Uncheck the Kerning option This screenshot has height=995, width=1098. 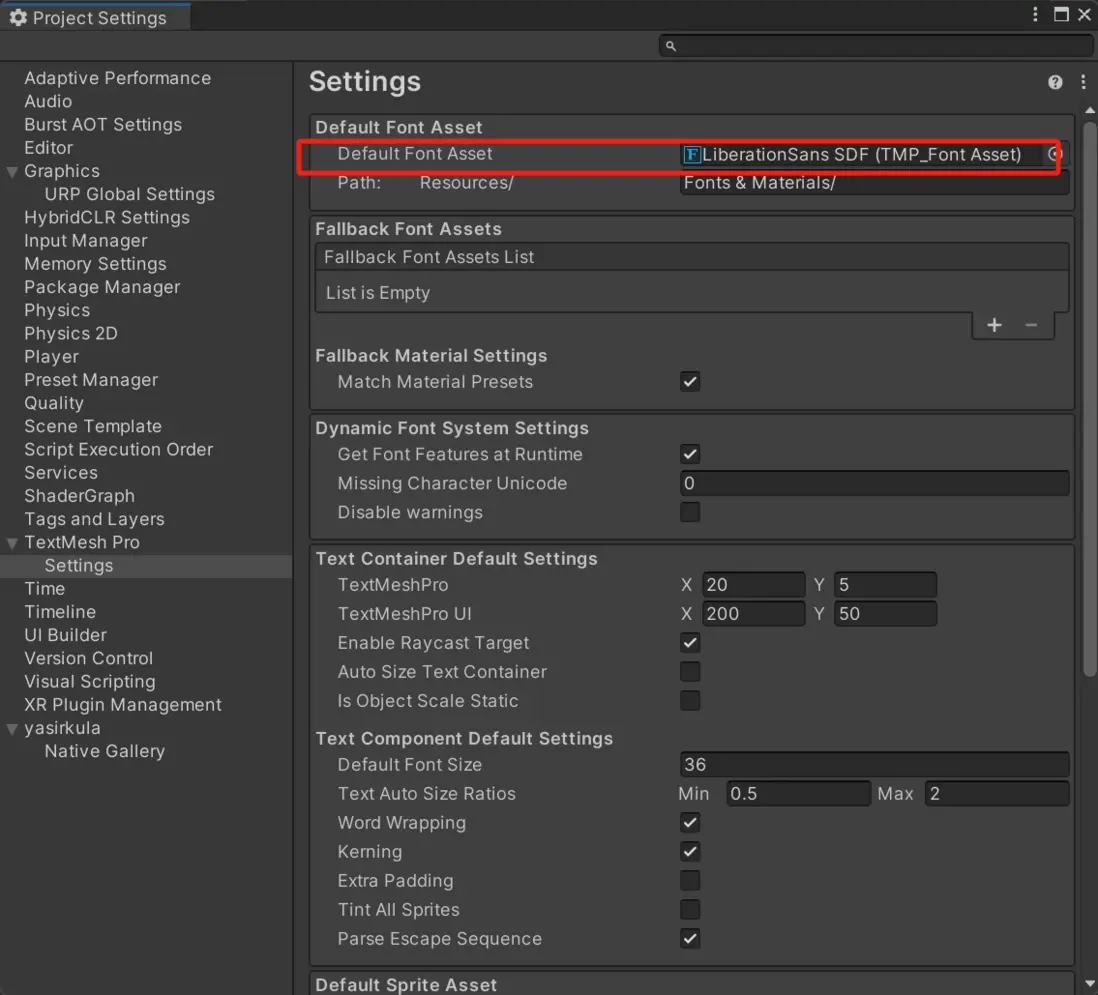(690, 852)
